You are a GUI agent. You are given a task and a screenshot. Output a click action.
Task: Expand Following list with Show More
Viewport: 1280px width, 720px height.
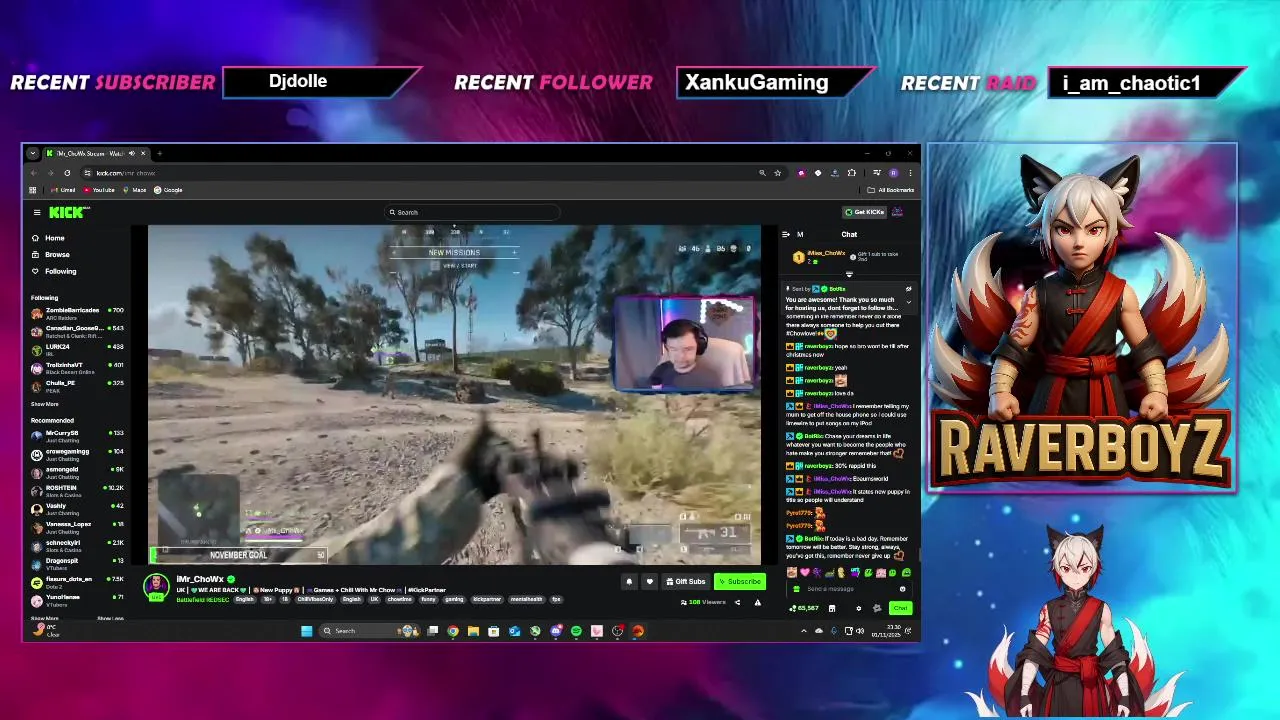pyautogui.click(x=44, y=404)
